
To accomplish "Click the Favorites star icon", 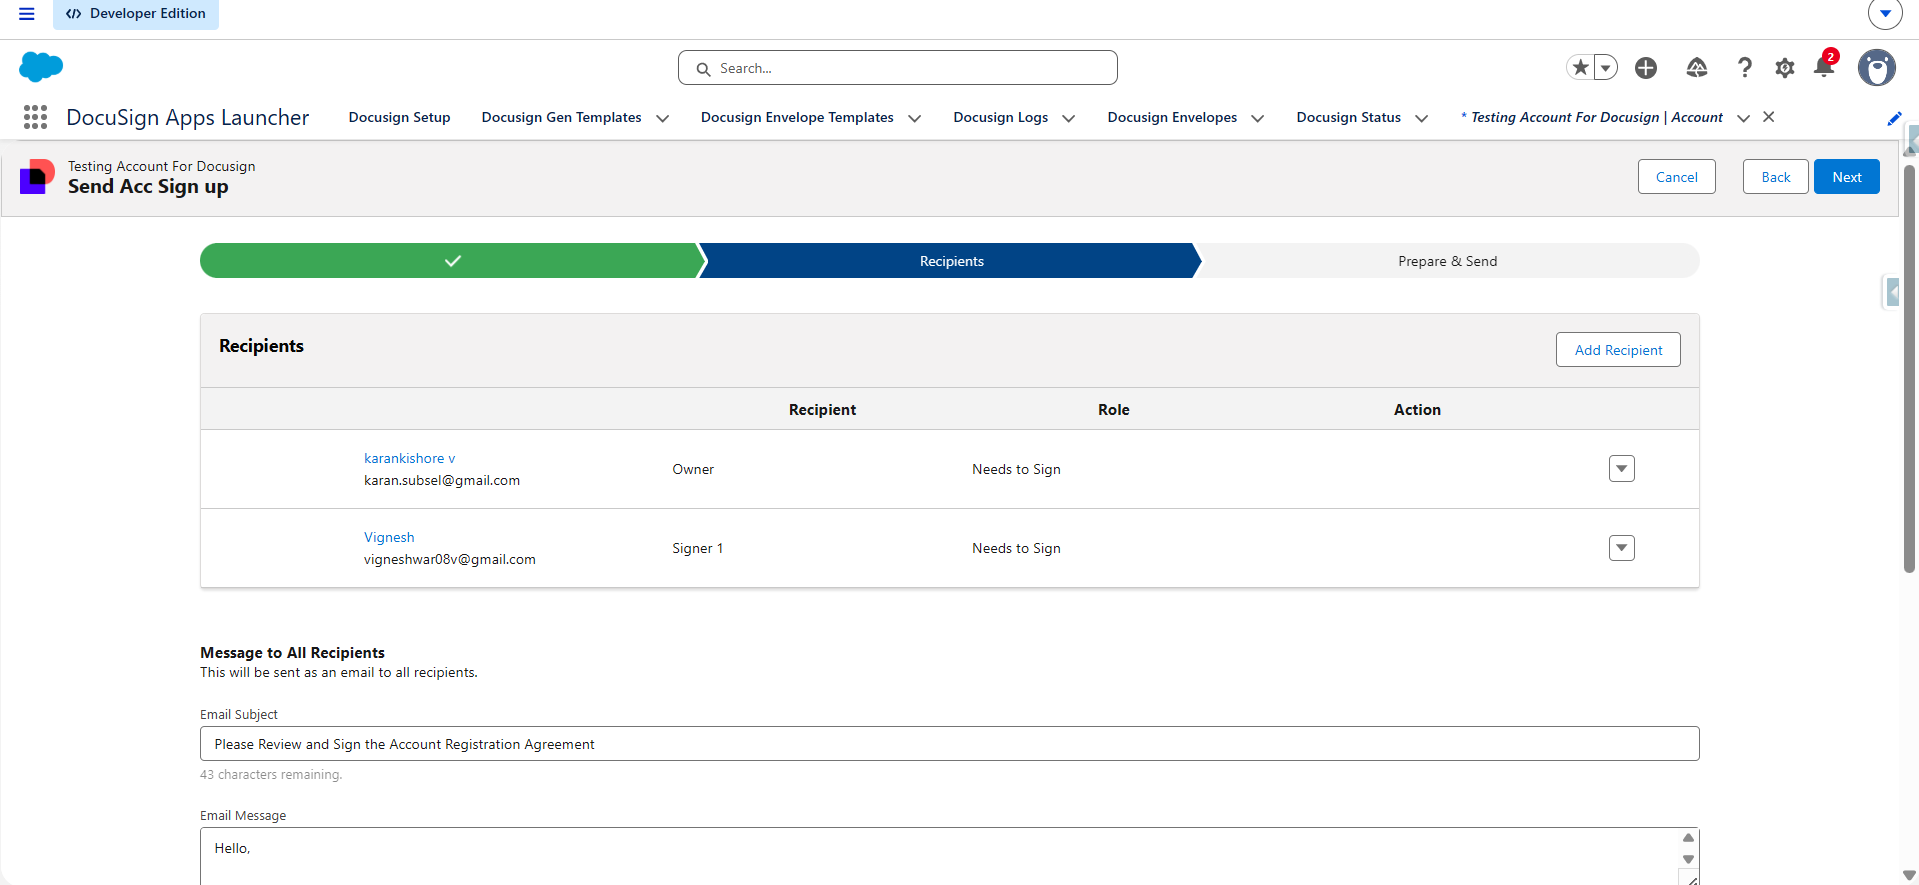I will click(x=1580, y=67).
